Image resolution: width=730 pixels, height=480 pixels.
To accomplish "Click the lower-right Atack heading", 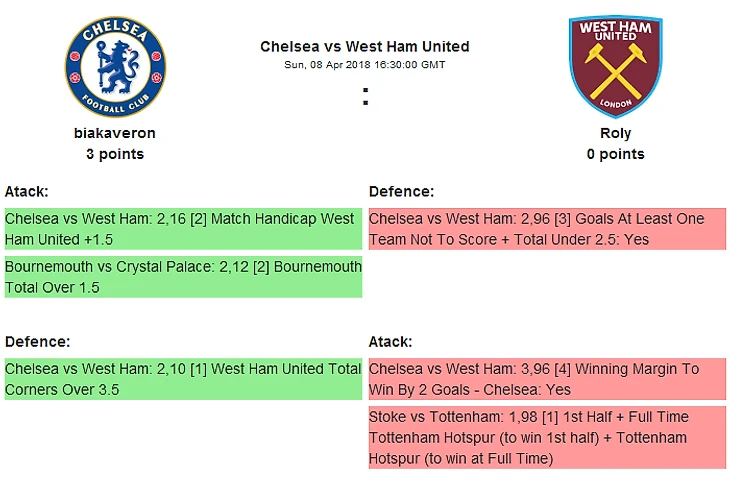I will pos(390,341).
